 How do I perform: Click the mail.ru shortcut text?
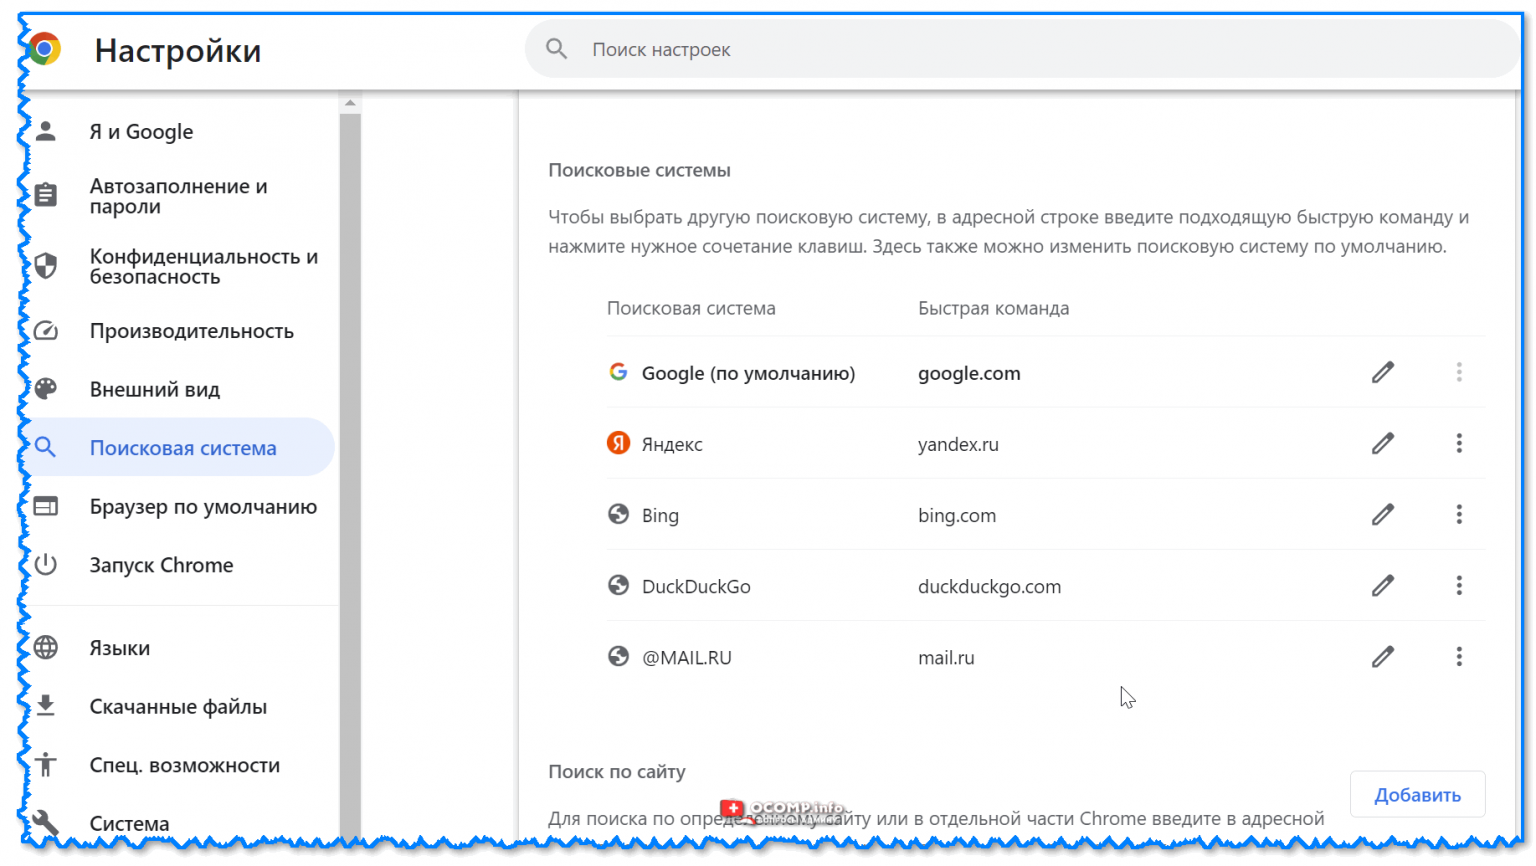coord(946,657)
